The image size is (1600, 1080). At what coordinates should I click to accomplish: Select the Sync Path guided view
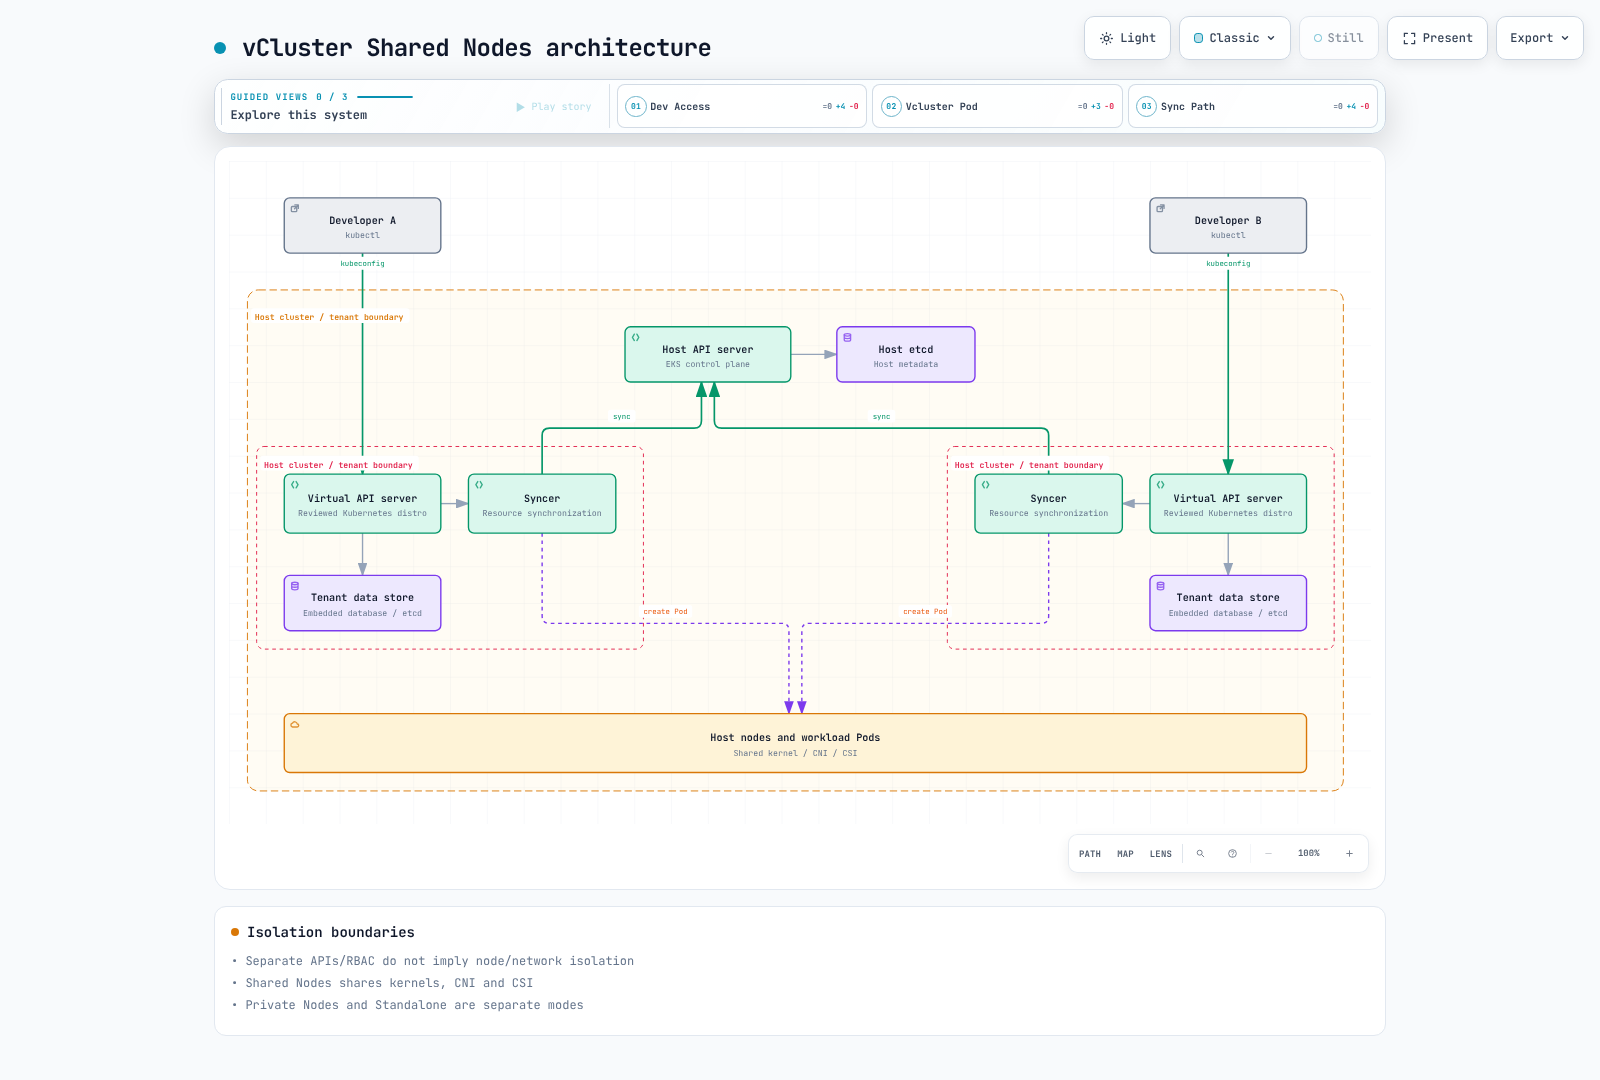coord(1252,106)
